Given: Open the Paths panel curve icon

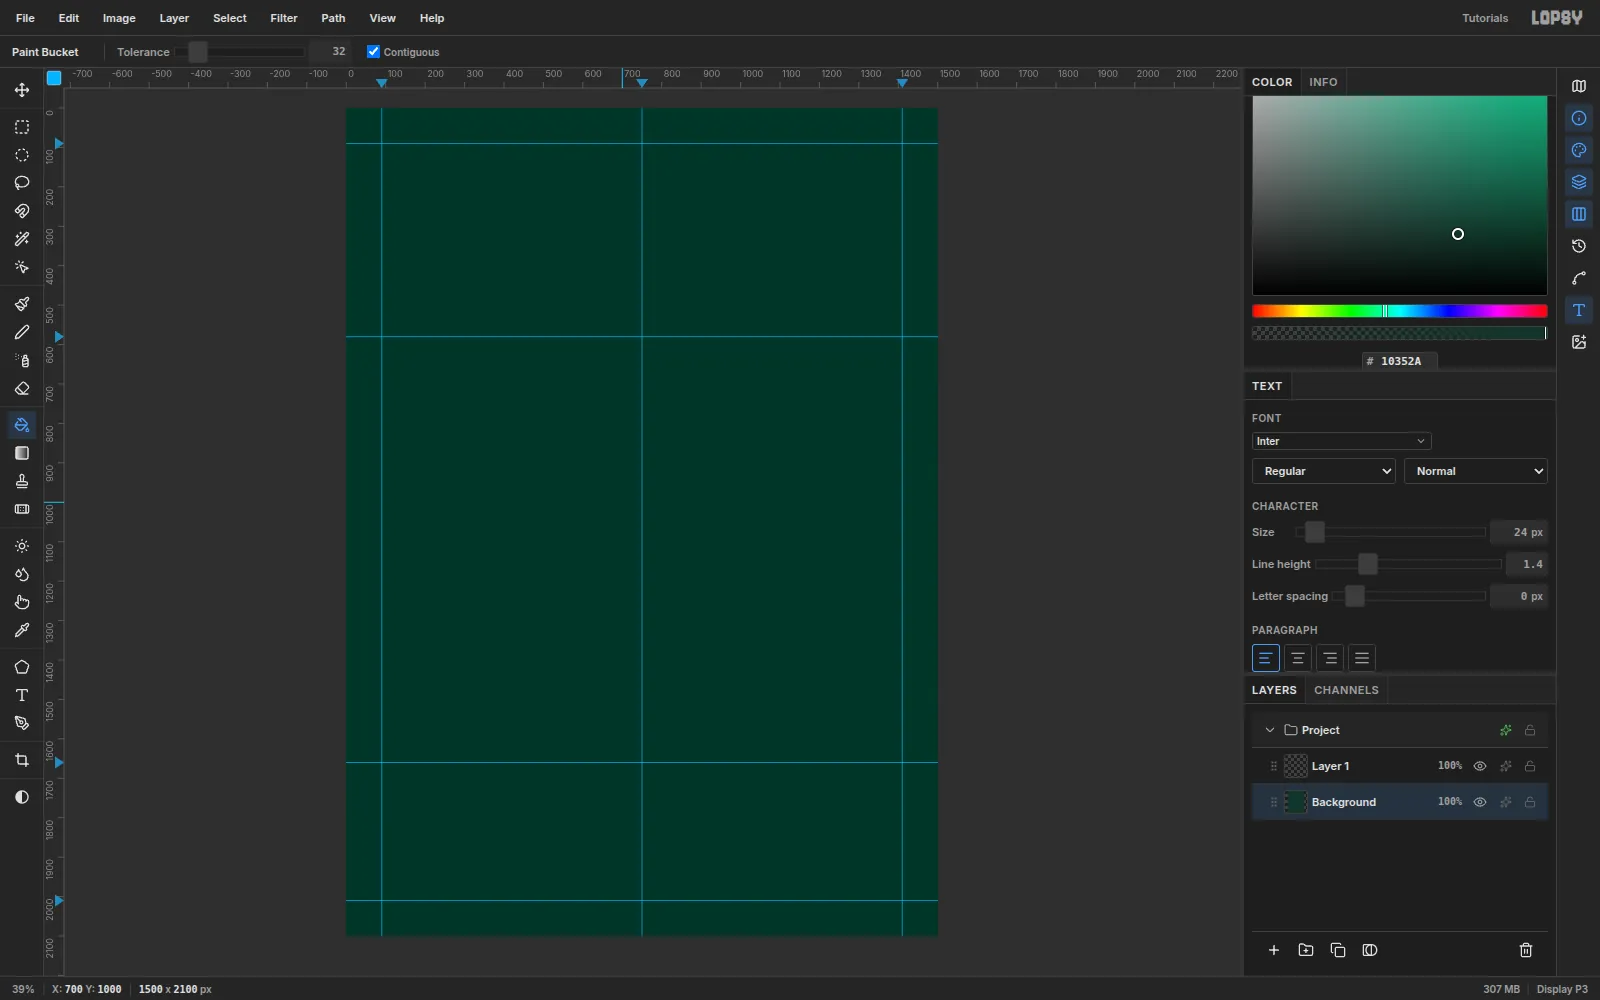Looking at the screenshot, I should pyautogui.click(x=1579, y=278).
